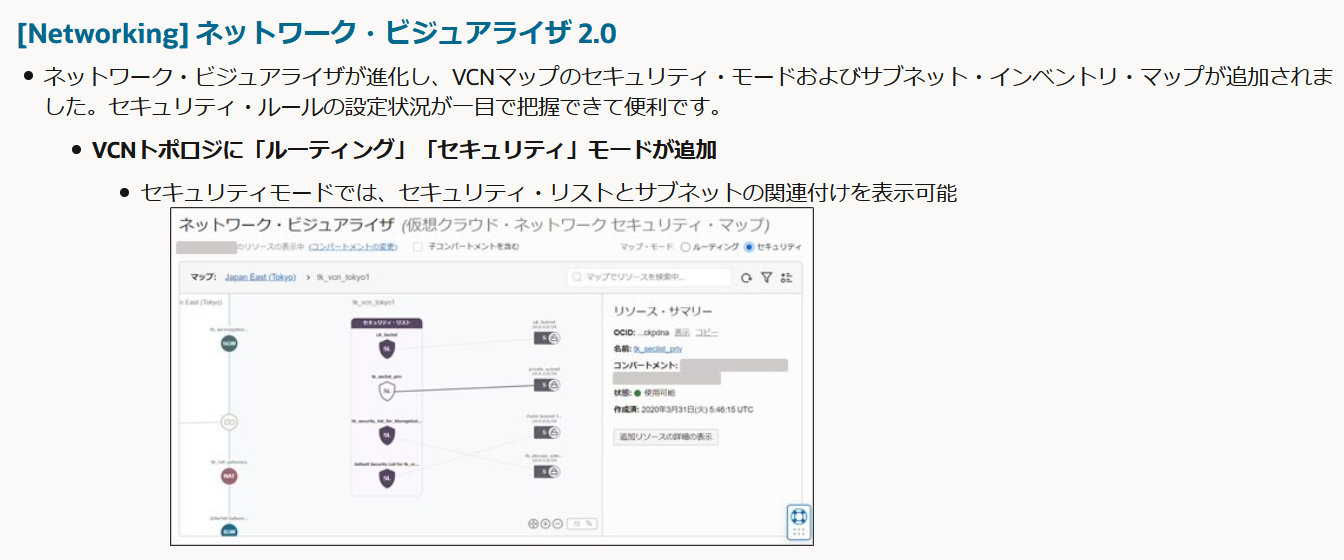Select the IGW internet gateway node
The image size is (1344, 560).
coord(229,532)
